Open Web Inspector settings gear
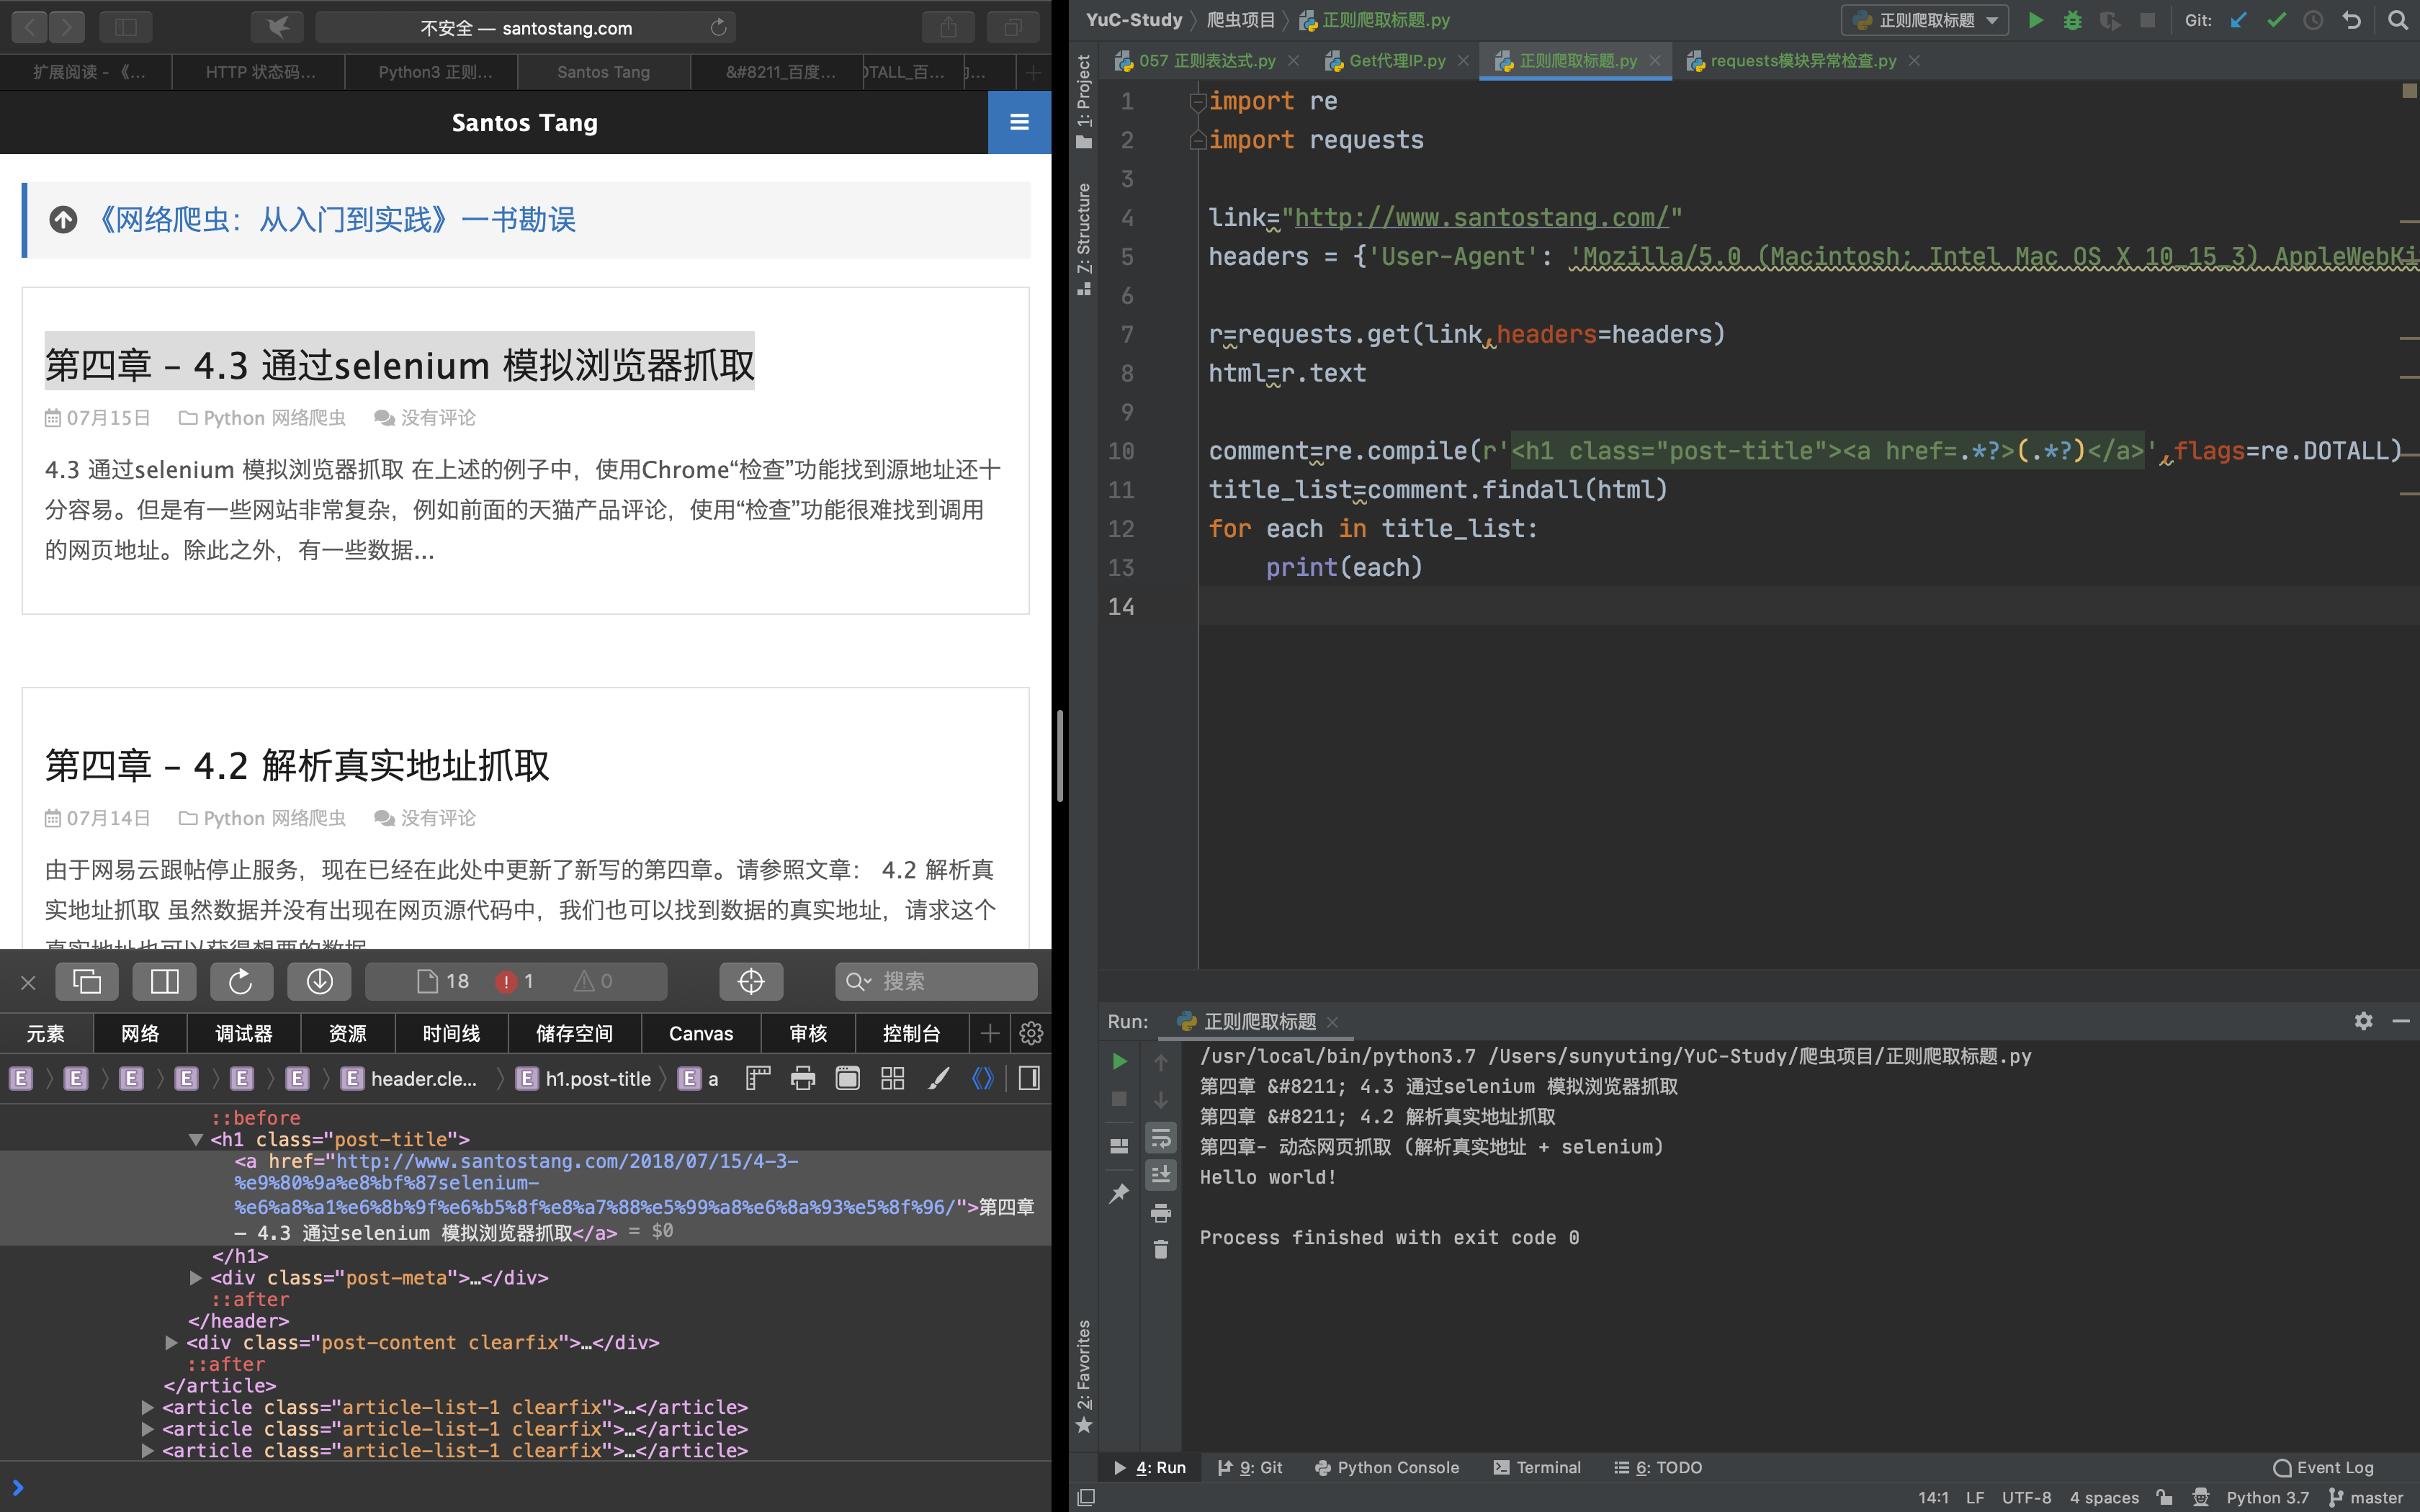This screenshot has height=1512, width=2420. coord(1031,1033)
